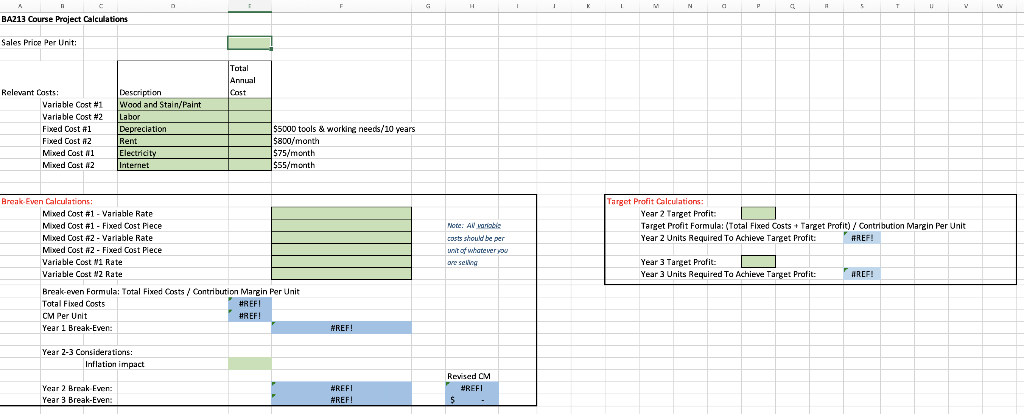
Task: Select the annual cost cell beside Electricity
Action: pyautogui.click(x=249, y=153)
